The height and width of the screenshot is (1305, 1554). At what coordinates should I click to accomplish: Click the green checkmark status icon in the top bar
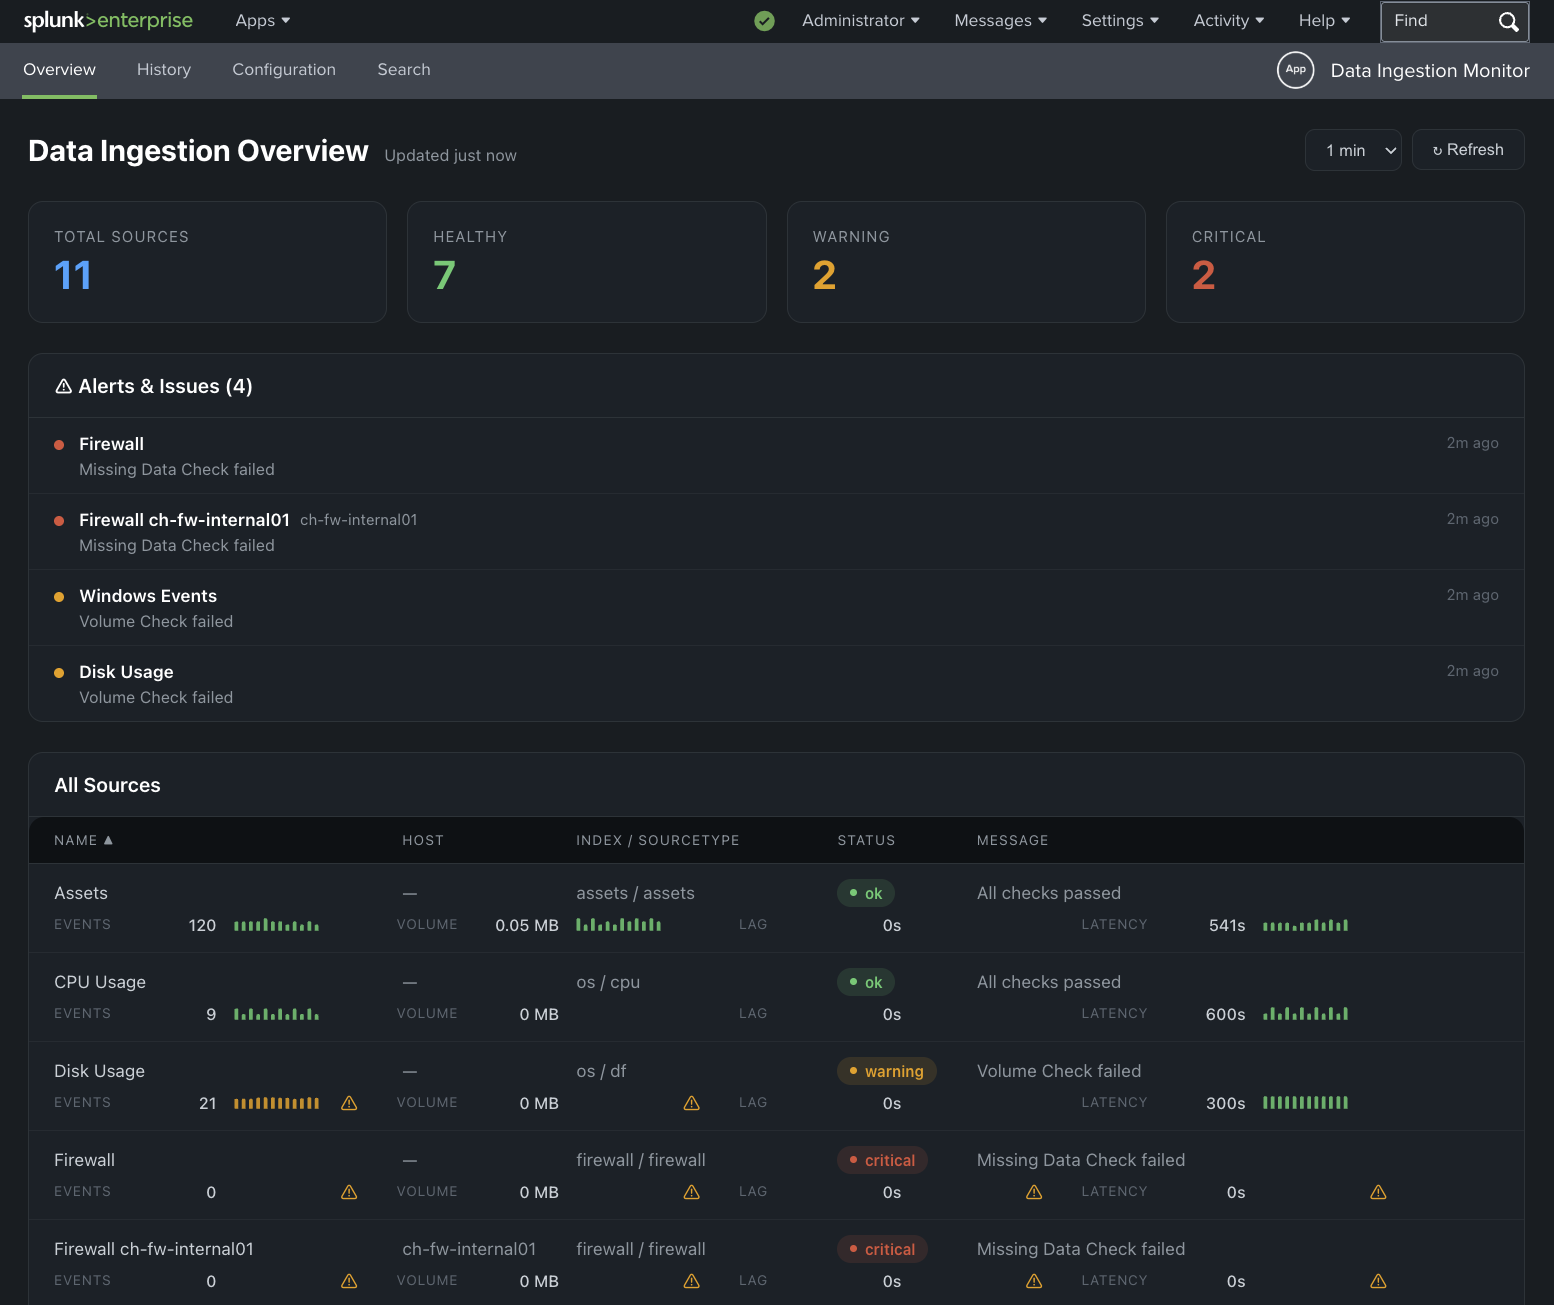[764, 20]
